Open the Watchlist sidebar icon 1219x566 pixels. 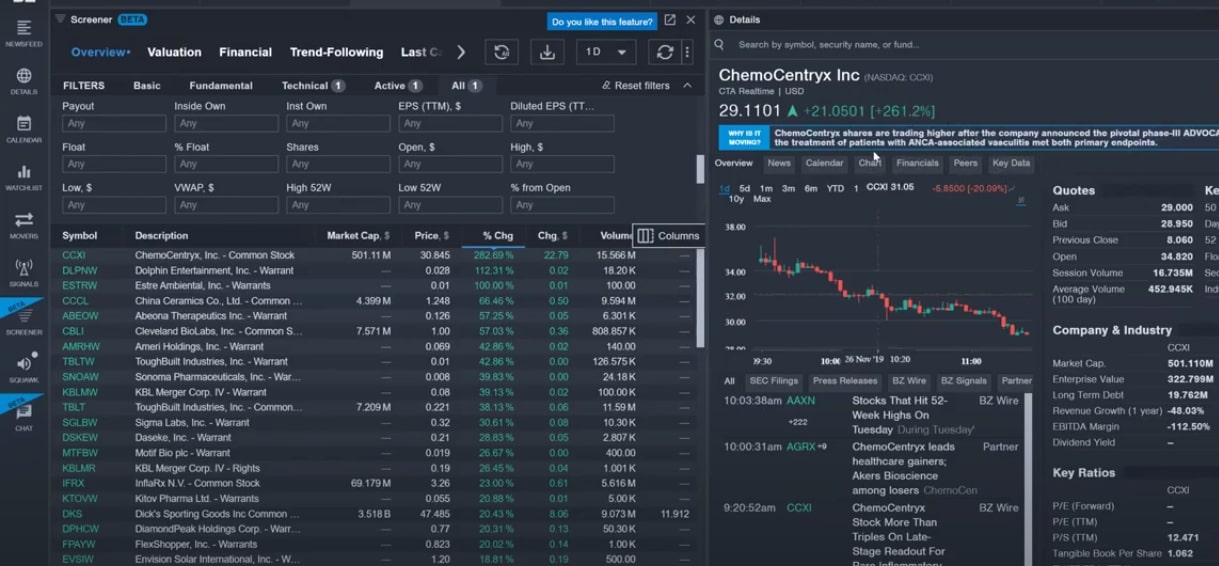24,175
